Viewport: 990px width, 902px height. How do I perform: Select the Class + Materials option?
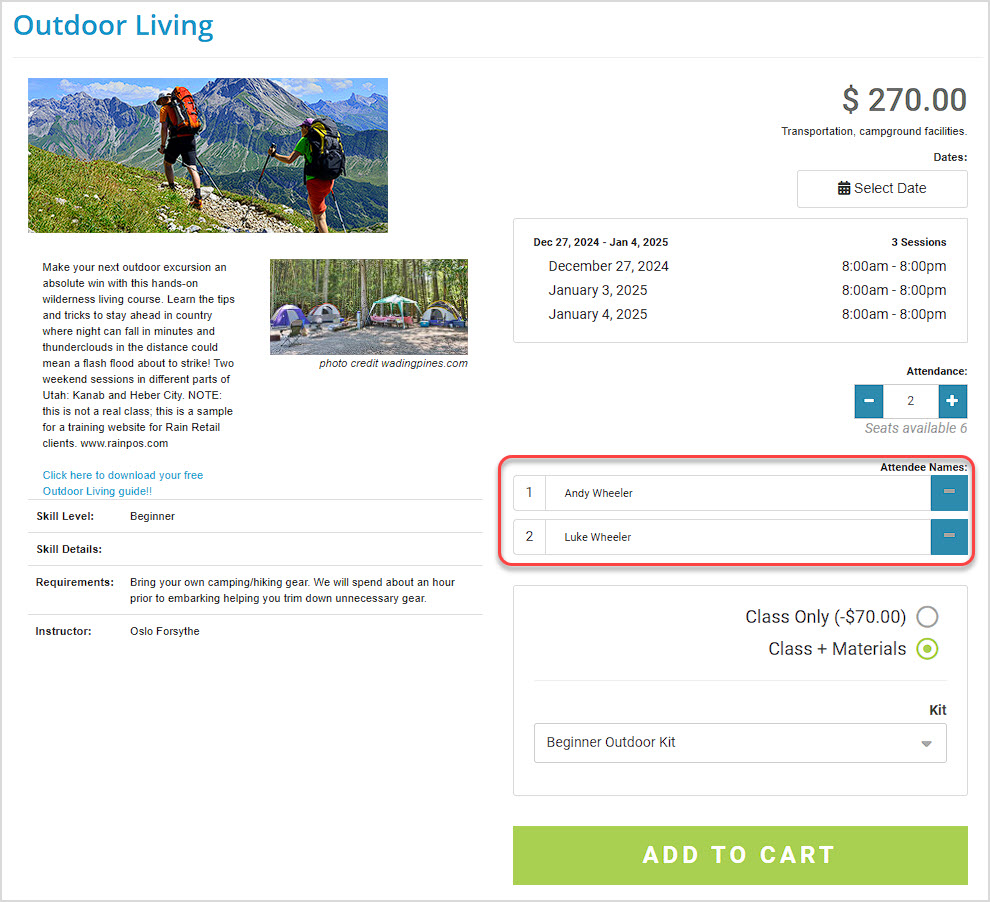927,649
